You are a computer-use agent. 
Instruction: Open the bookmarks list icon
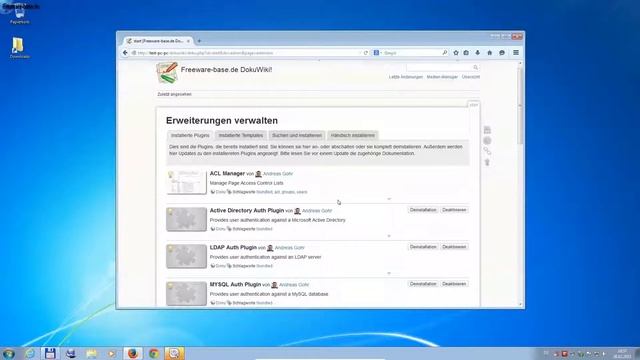[466, 53]
